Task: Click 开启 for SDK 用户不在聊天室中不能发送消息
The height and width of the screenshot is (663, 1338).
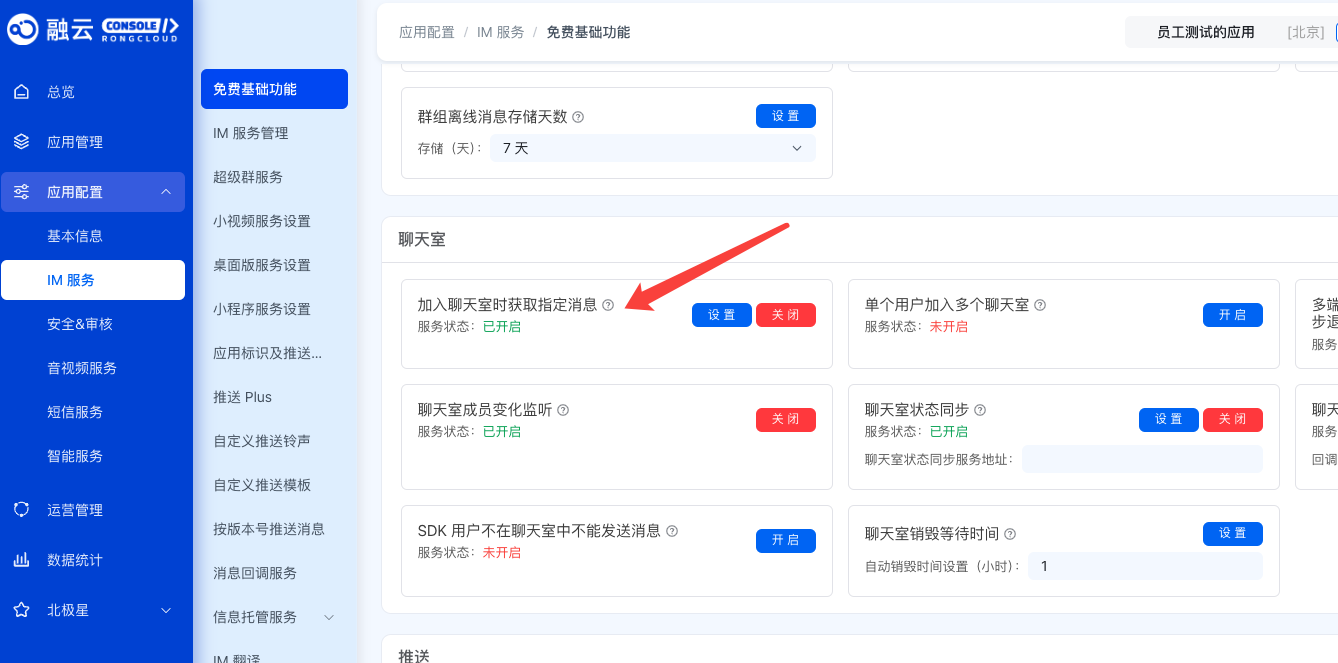Action: [786, 541]
